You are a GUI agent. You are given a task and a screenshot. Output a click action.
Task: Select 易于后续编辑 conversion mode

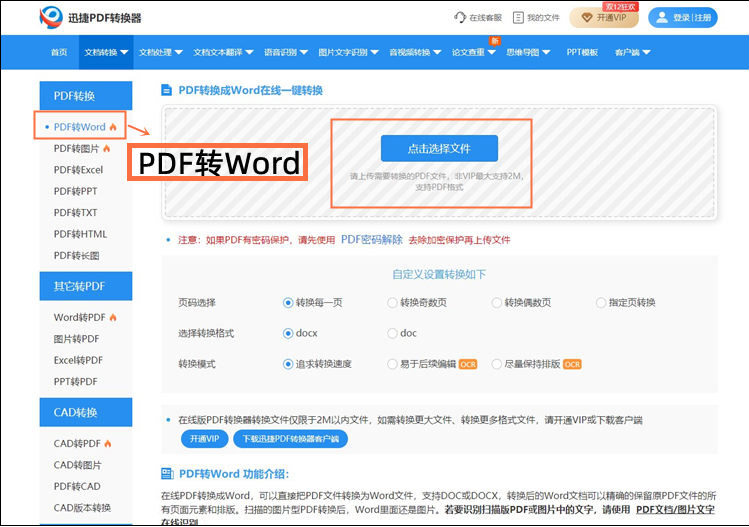tap(392, 364)
